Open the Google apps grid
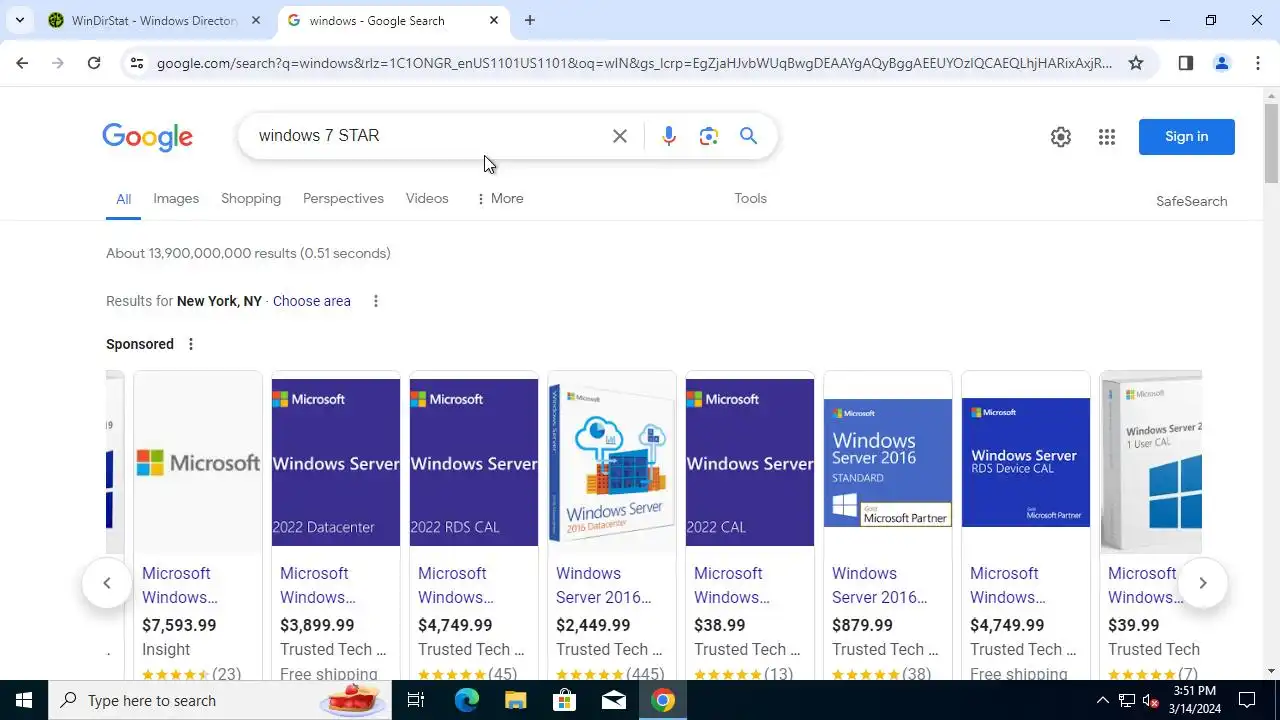The image size is (1280, 720). click(x=1107, y=137)
